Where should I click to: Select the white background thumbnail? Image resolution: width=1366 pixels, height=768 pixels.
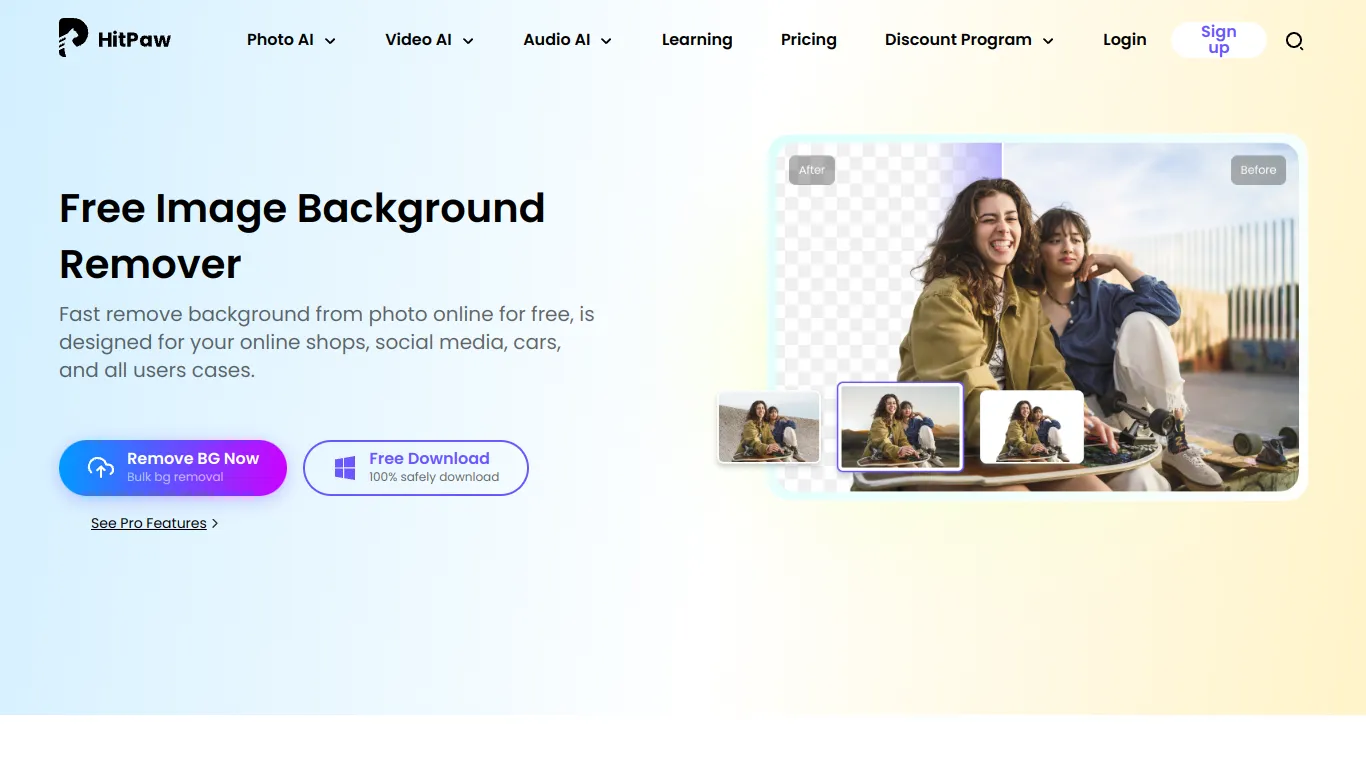tap(1032, 427)
